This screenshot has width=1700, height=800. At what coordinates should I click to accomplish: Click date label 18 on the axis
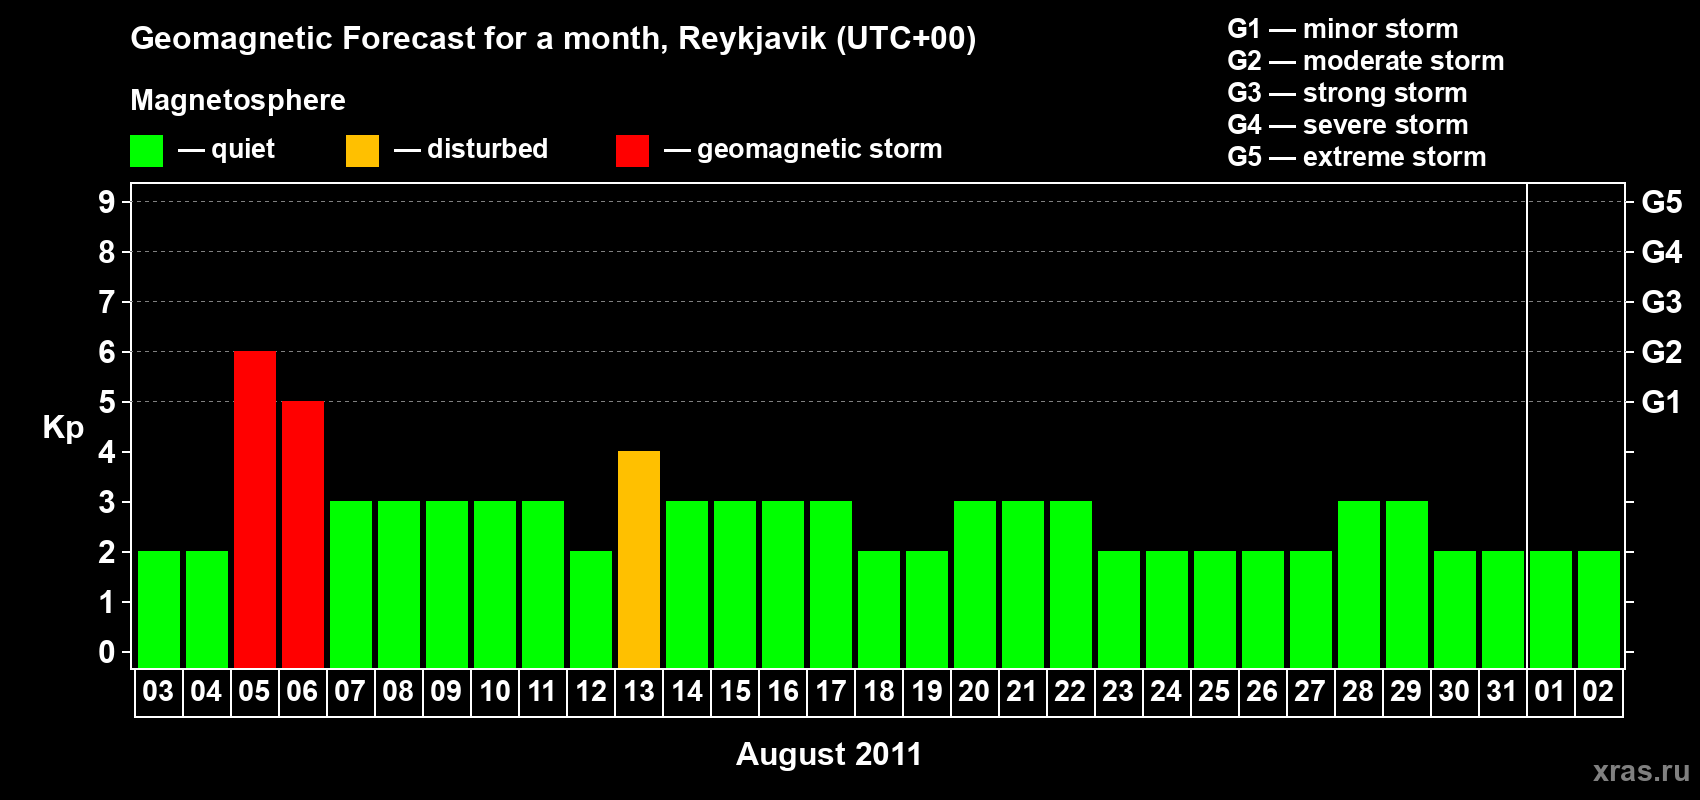point(878,691)
